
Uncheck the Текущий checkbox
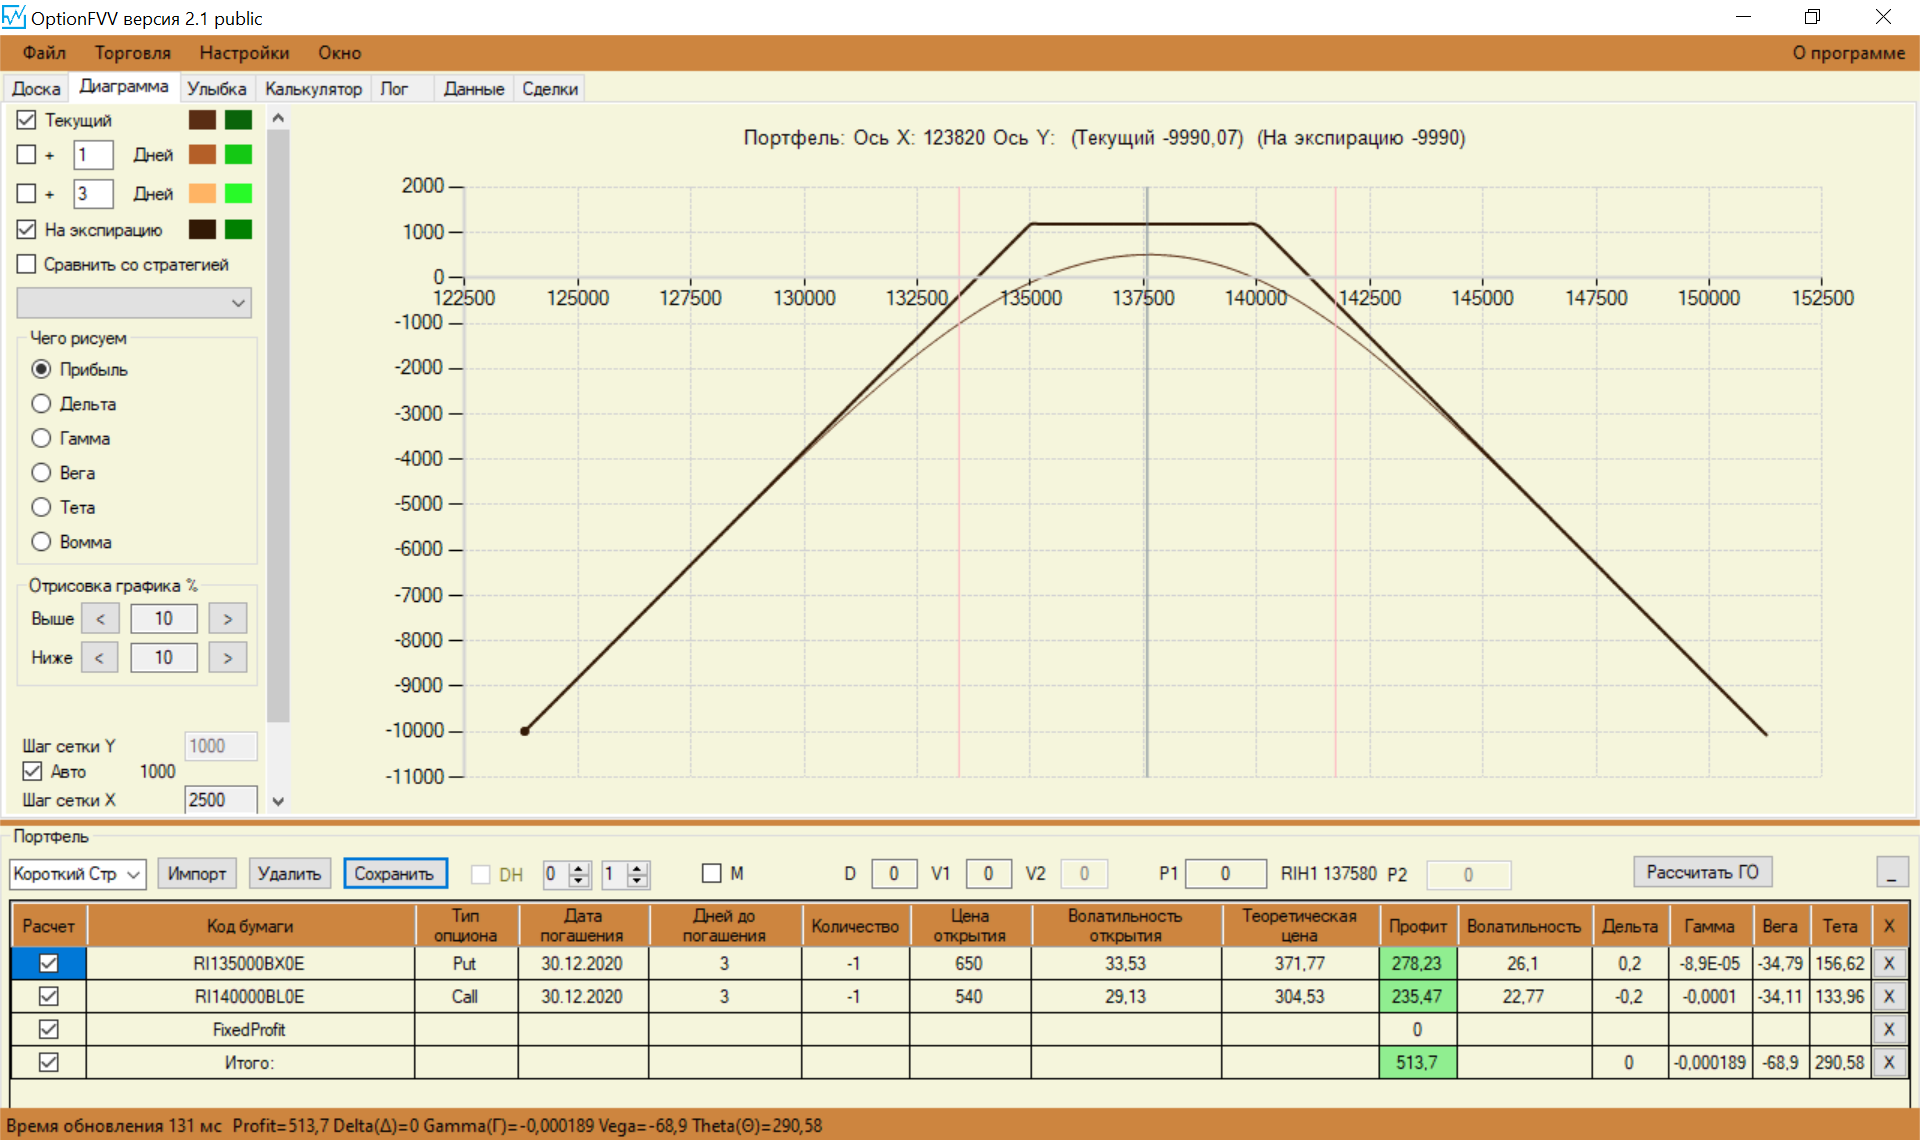pyautogui.click(x=27, y=120)
